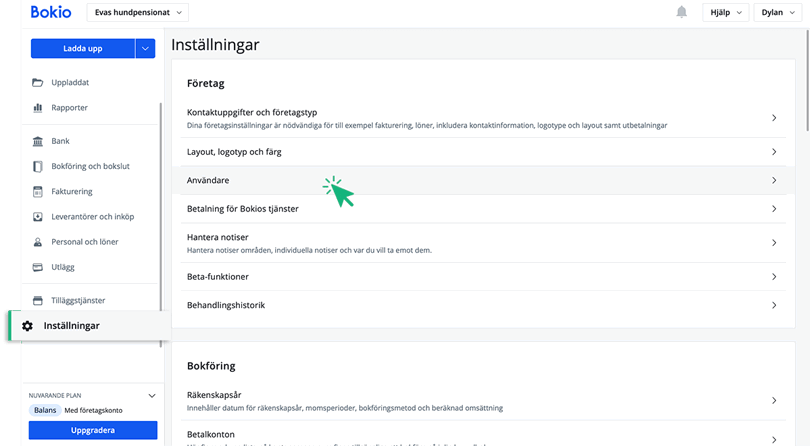
Task: Open Layout, logotyp och färg settings
Action: tap(483, 152)
